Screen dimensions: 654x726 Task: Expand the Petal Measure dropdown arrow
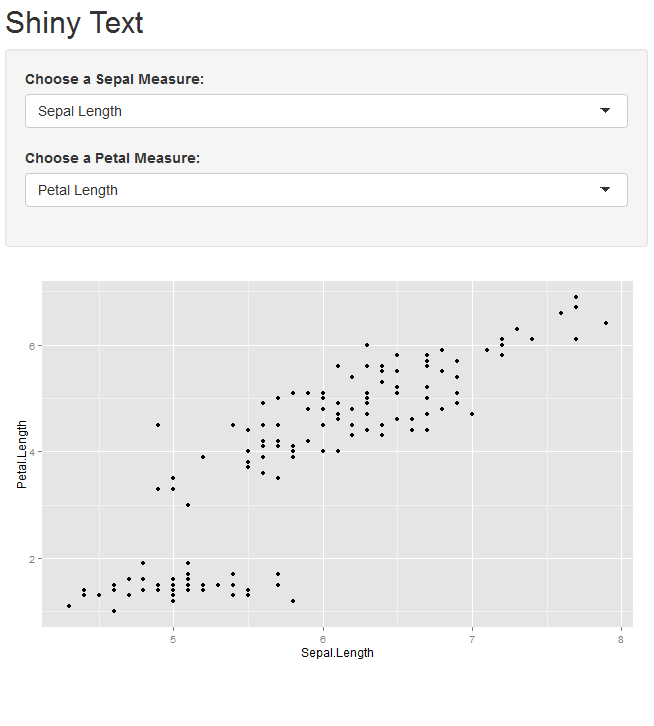tap(605, 190)
